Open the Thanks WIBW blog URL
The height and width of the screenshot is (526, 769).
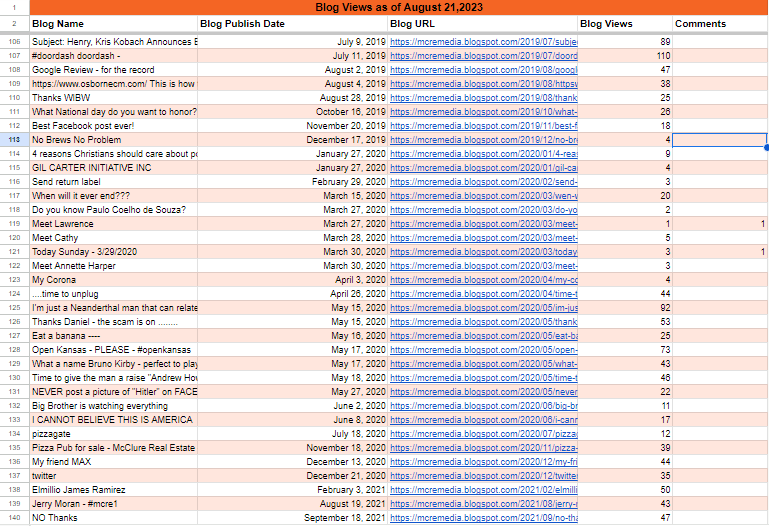click(x=484, y=98)
